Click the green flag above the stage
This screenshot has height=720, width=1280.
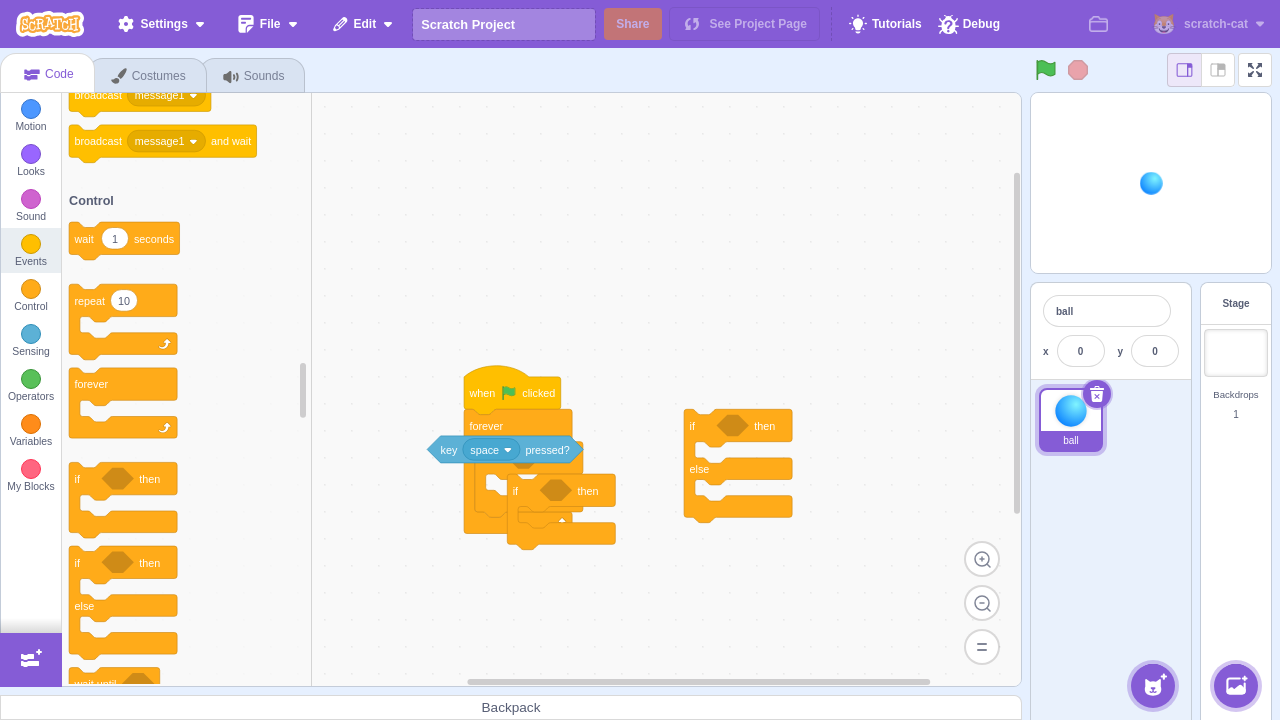[x=1046, y=69]
